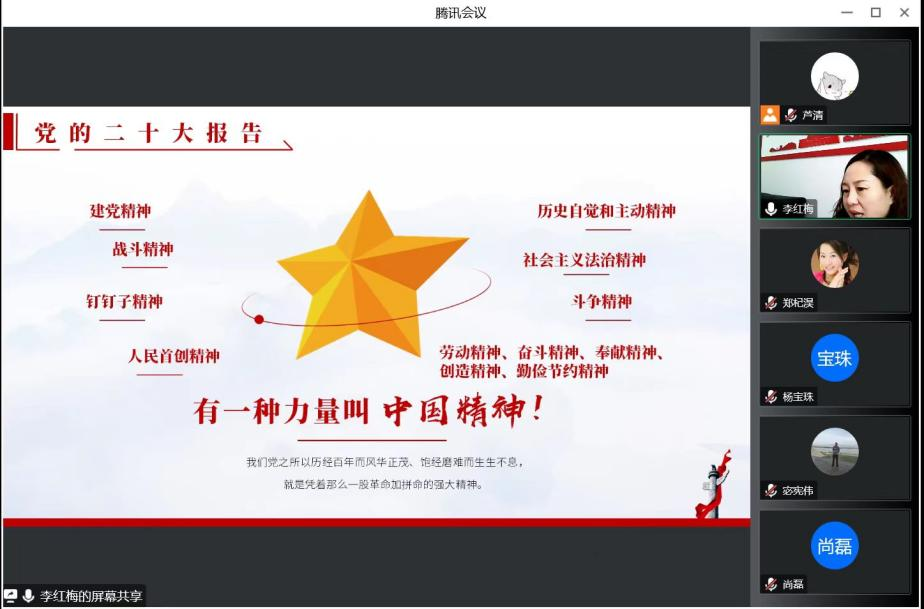Select 芦清's hamster avatar tile

pyautogui.click(x=835, y=76)
